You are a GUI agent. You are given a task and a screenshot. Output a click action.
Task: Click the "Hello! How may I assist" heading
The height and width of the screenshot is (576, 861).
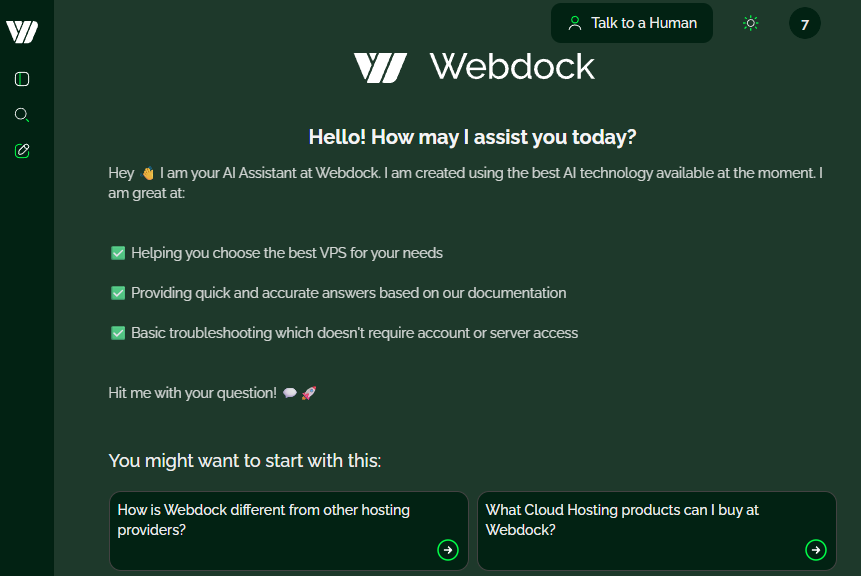(x=472, y=137)
